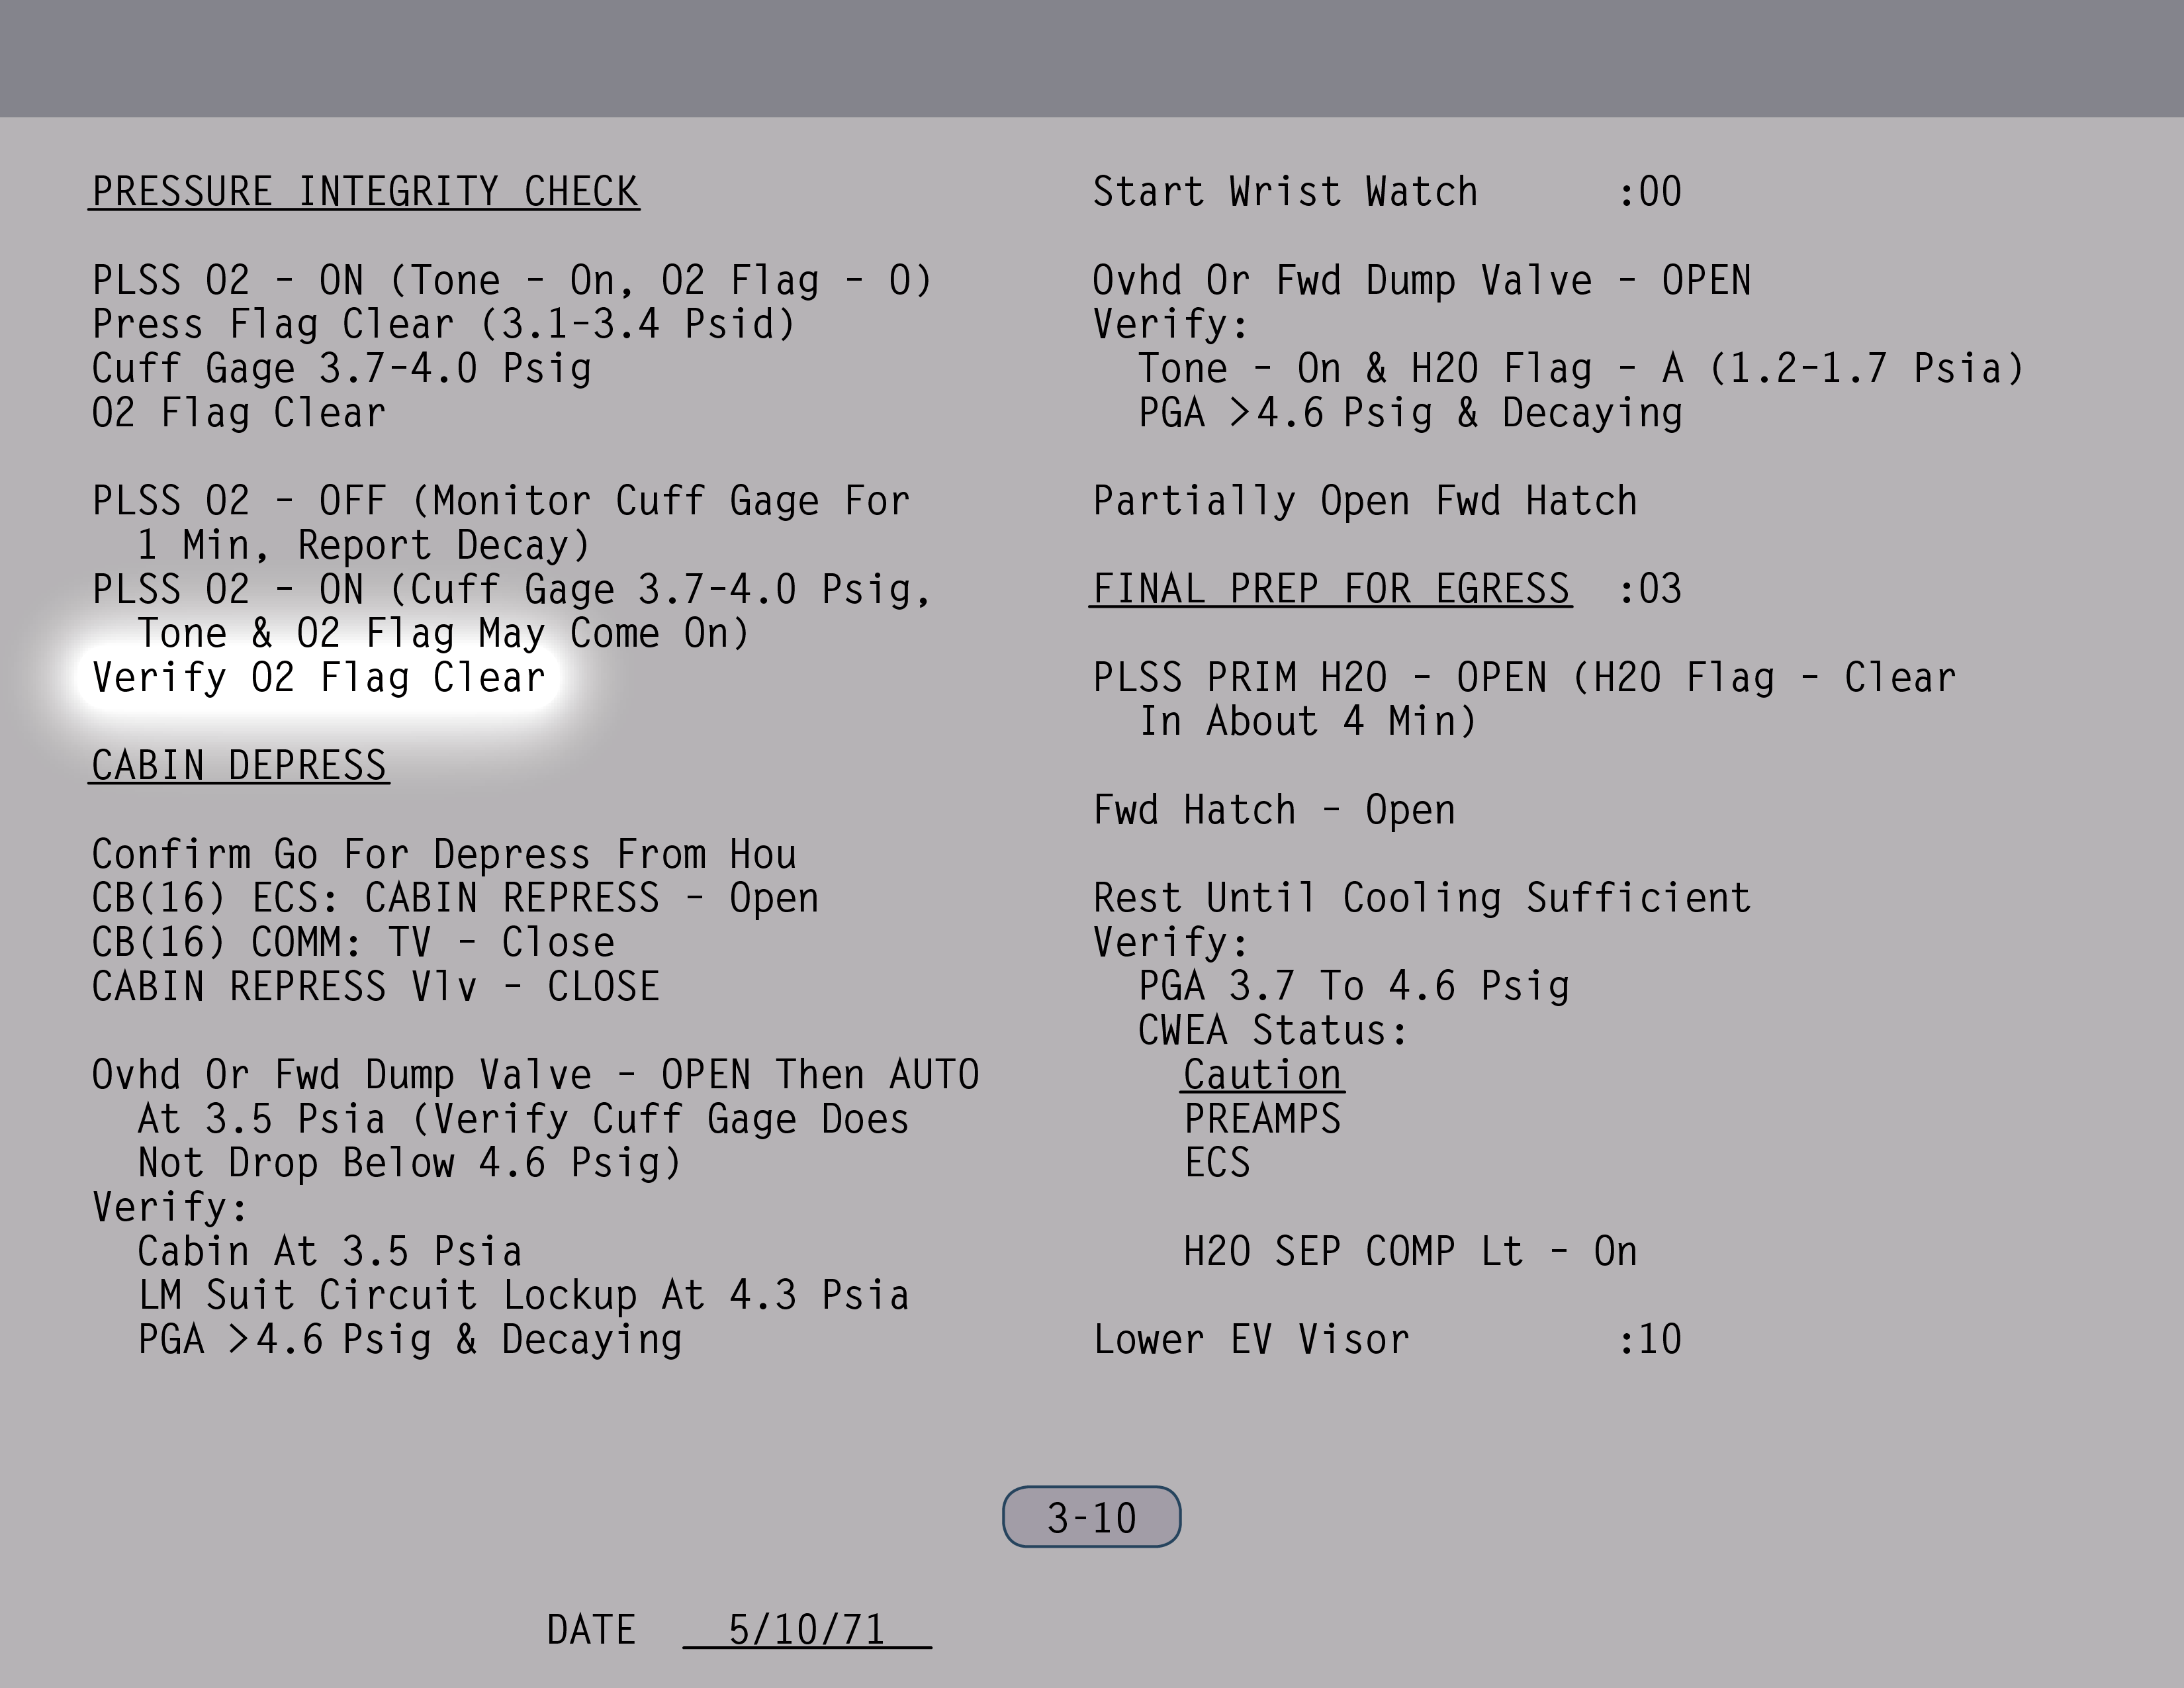Viewport: 2184px width, 1688px height.
Task: Click Cuff Gage 3.7-4.0 Psig line
Action: (x=341, y=369)
